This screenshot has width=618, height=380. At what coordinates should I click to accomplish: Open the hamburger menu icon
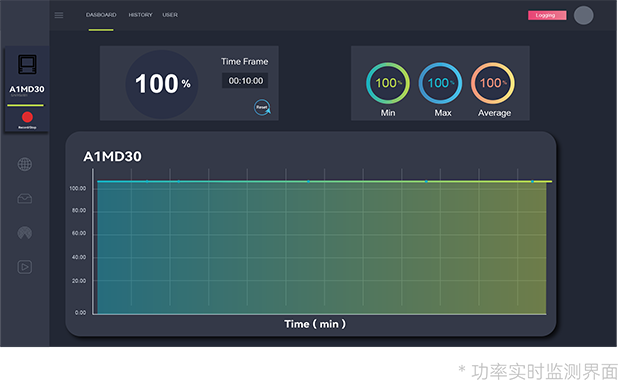tap(59, 15)
